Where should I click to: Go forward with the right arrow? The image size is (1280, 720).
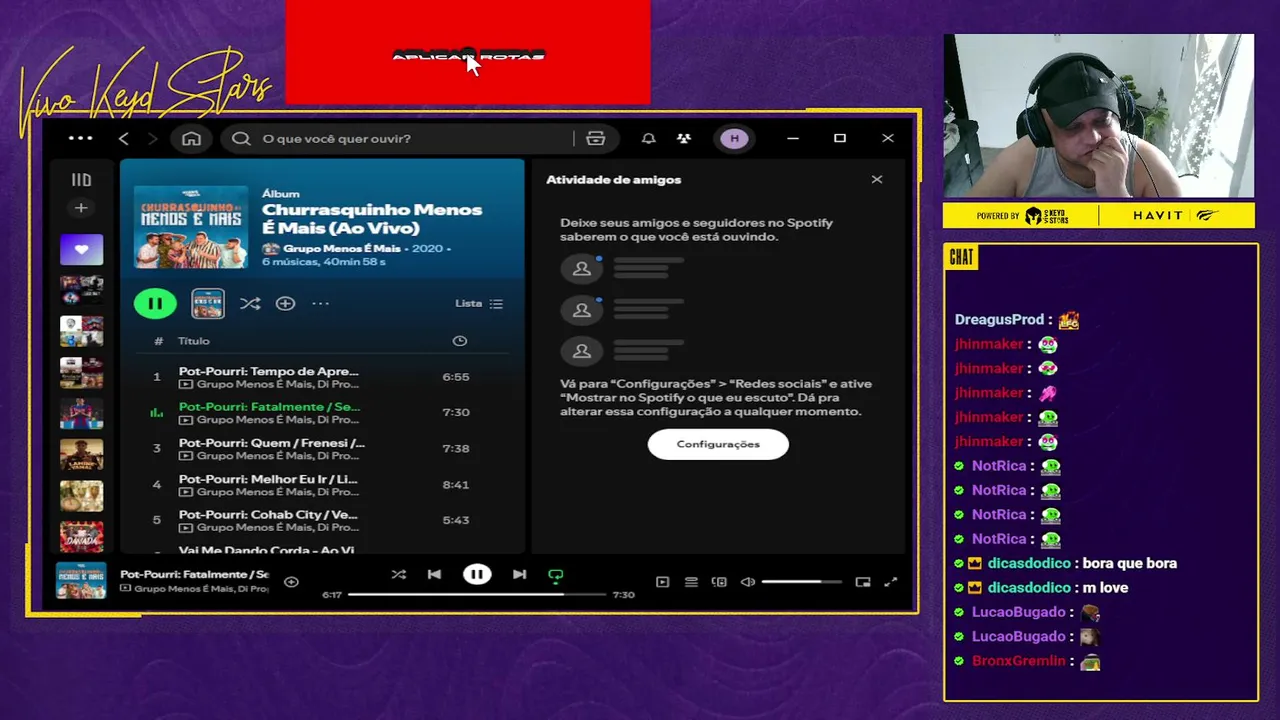153,138
